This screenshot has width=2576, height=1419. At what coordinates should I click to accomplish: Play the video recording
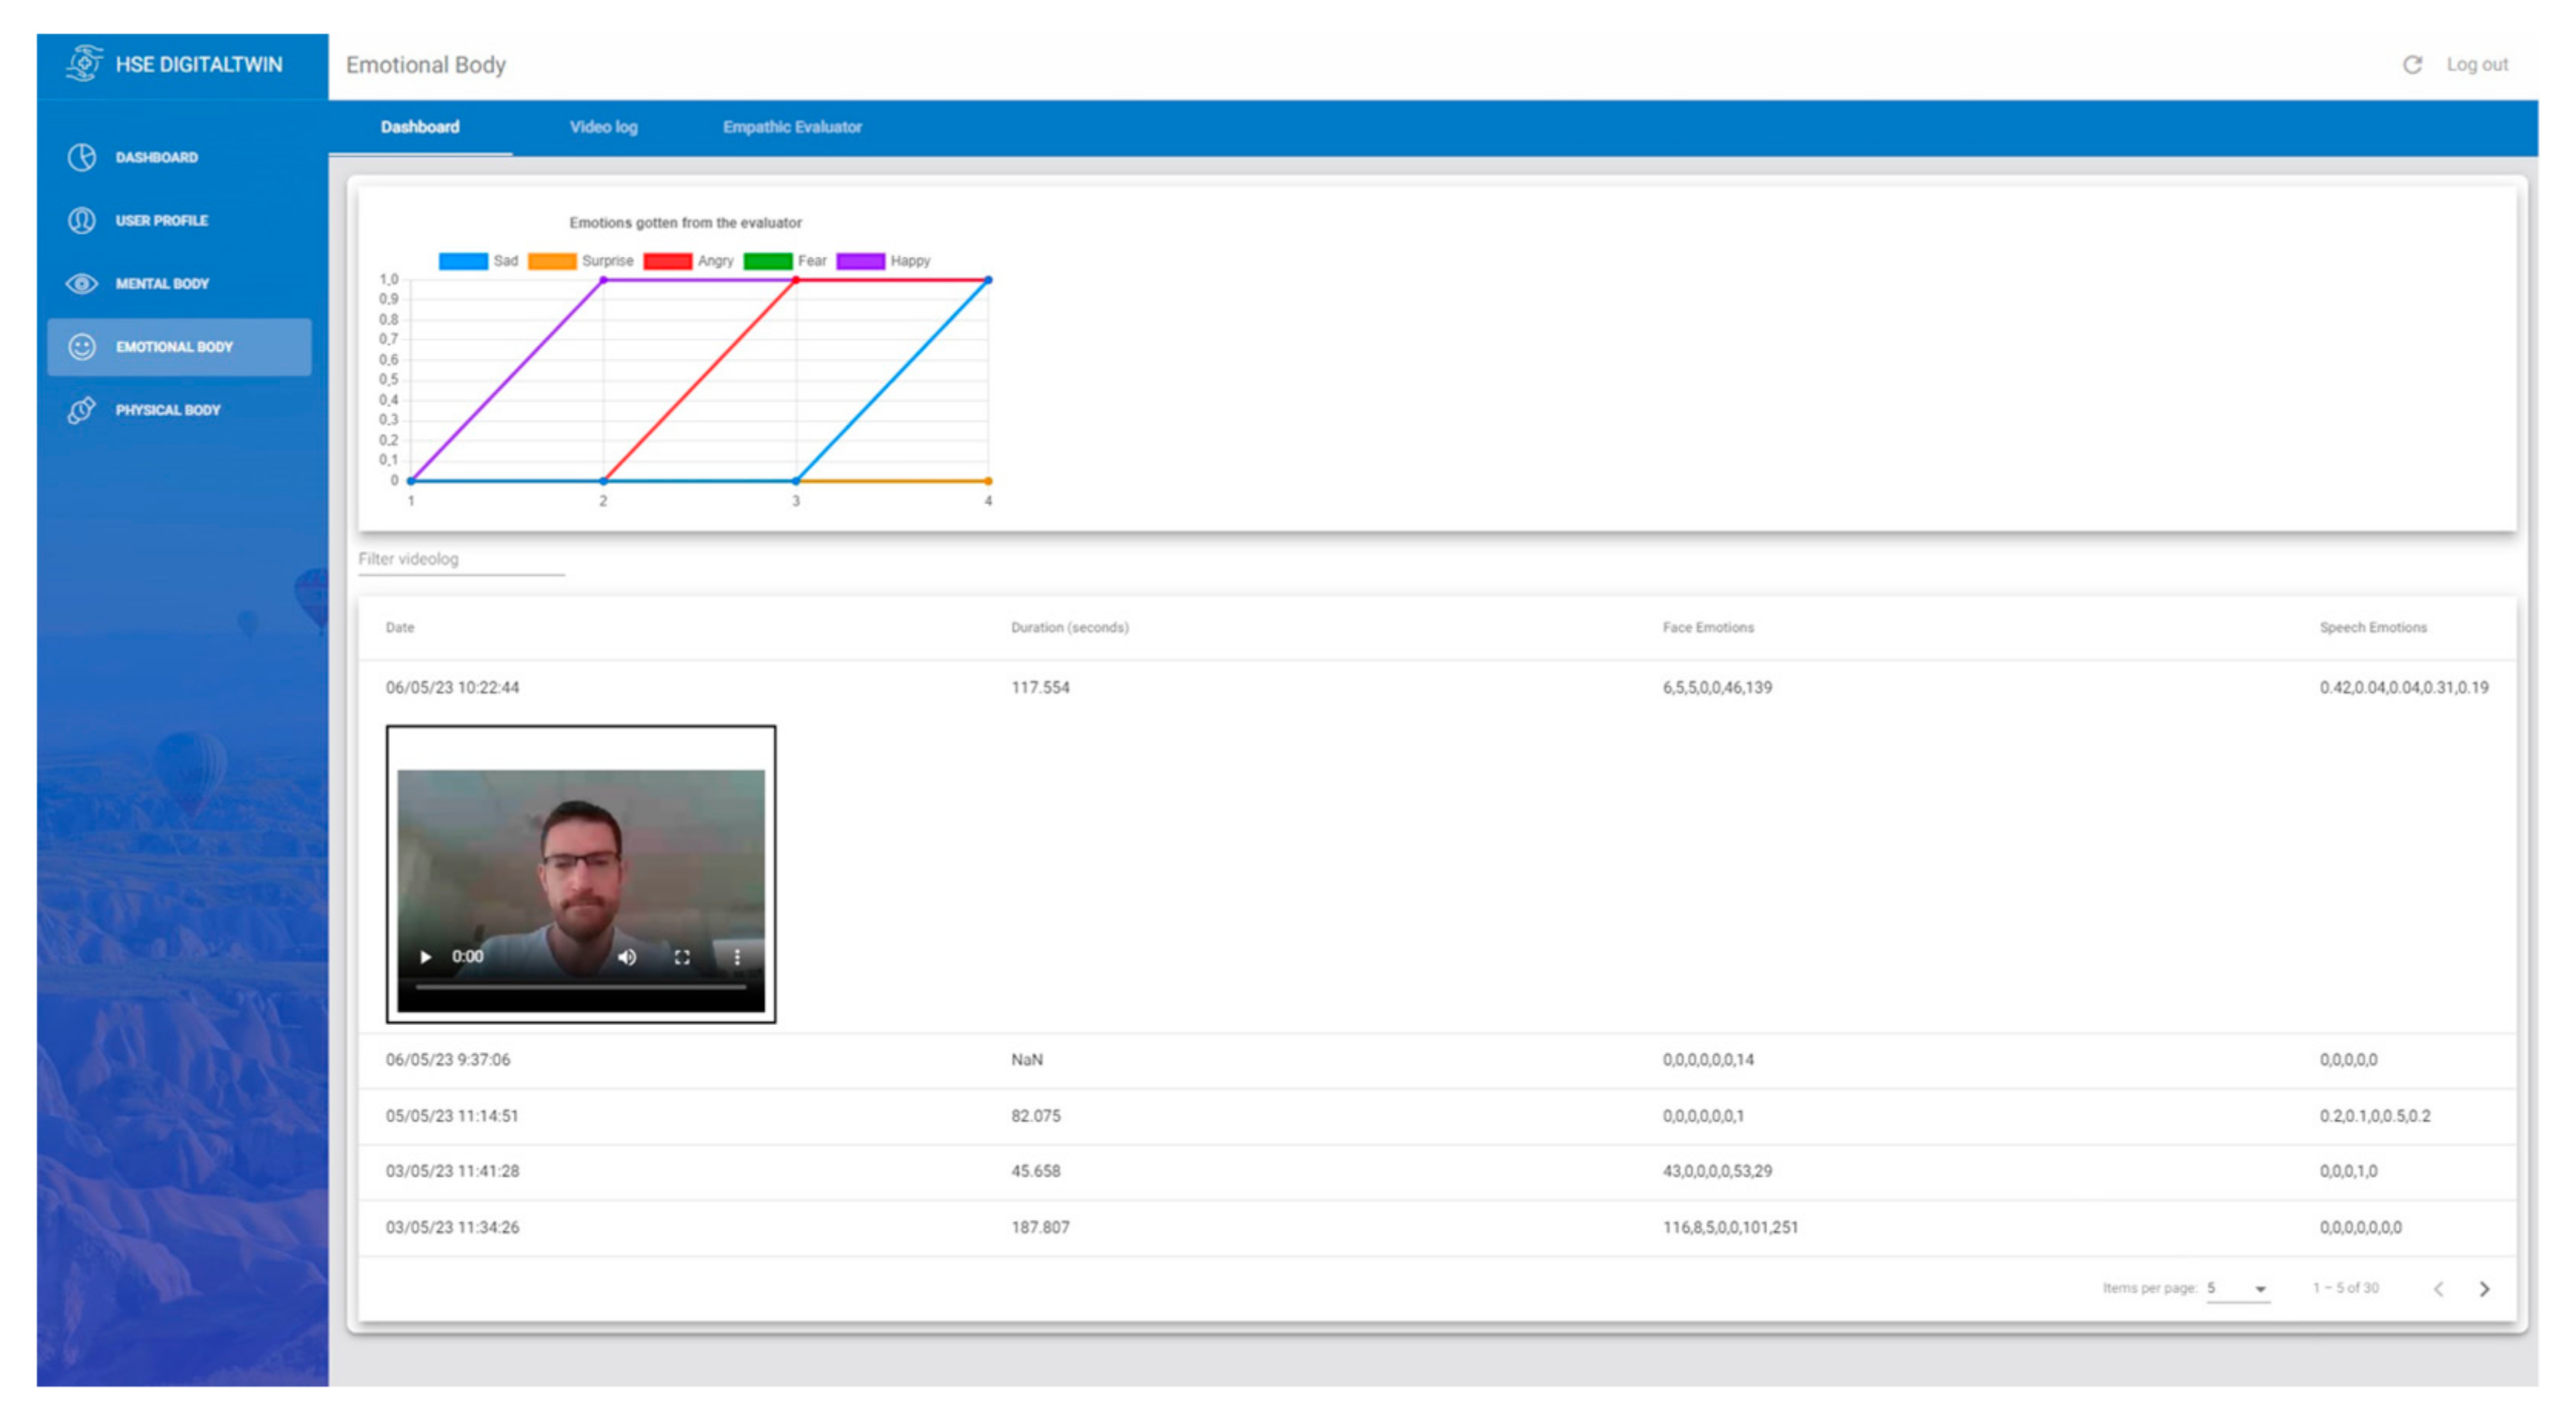click(426, 957)
